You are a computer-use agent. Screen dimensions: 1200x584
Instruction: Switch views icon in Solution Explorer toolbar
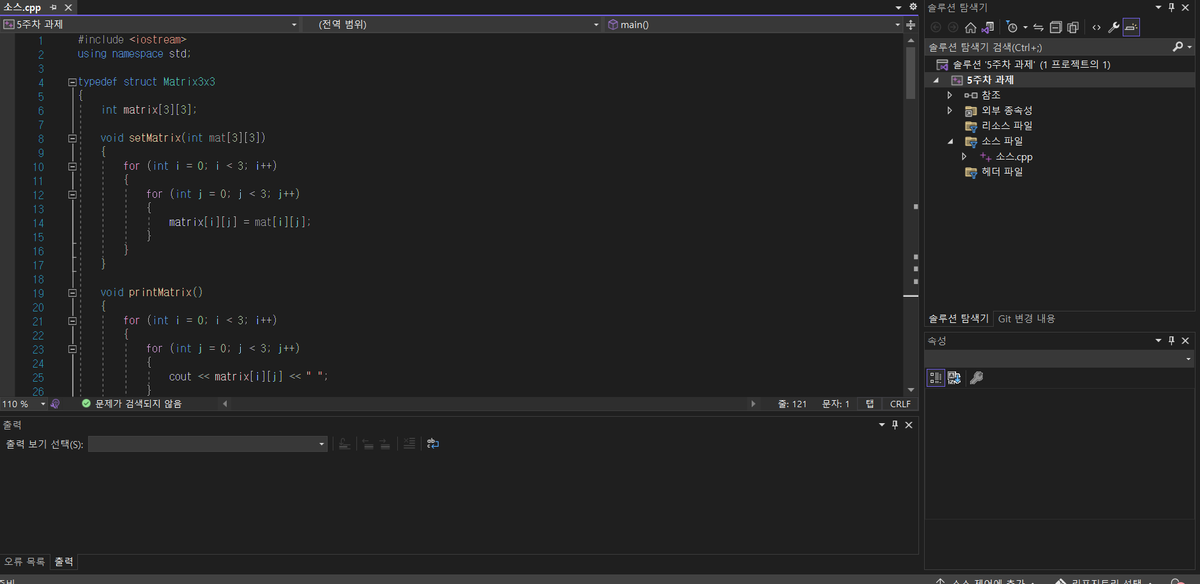point(987,27)
